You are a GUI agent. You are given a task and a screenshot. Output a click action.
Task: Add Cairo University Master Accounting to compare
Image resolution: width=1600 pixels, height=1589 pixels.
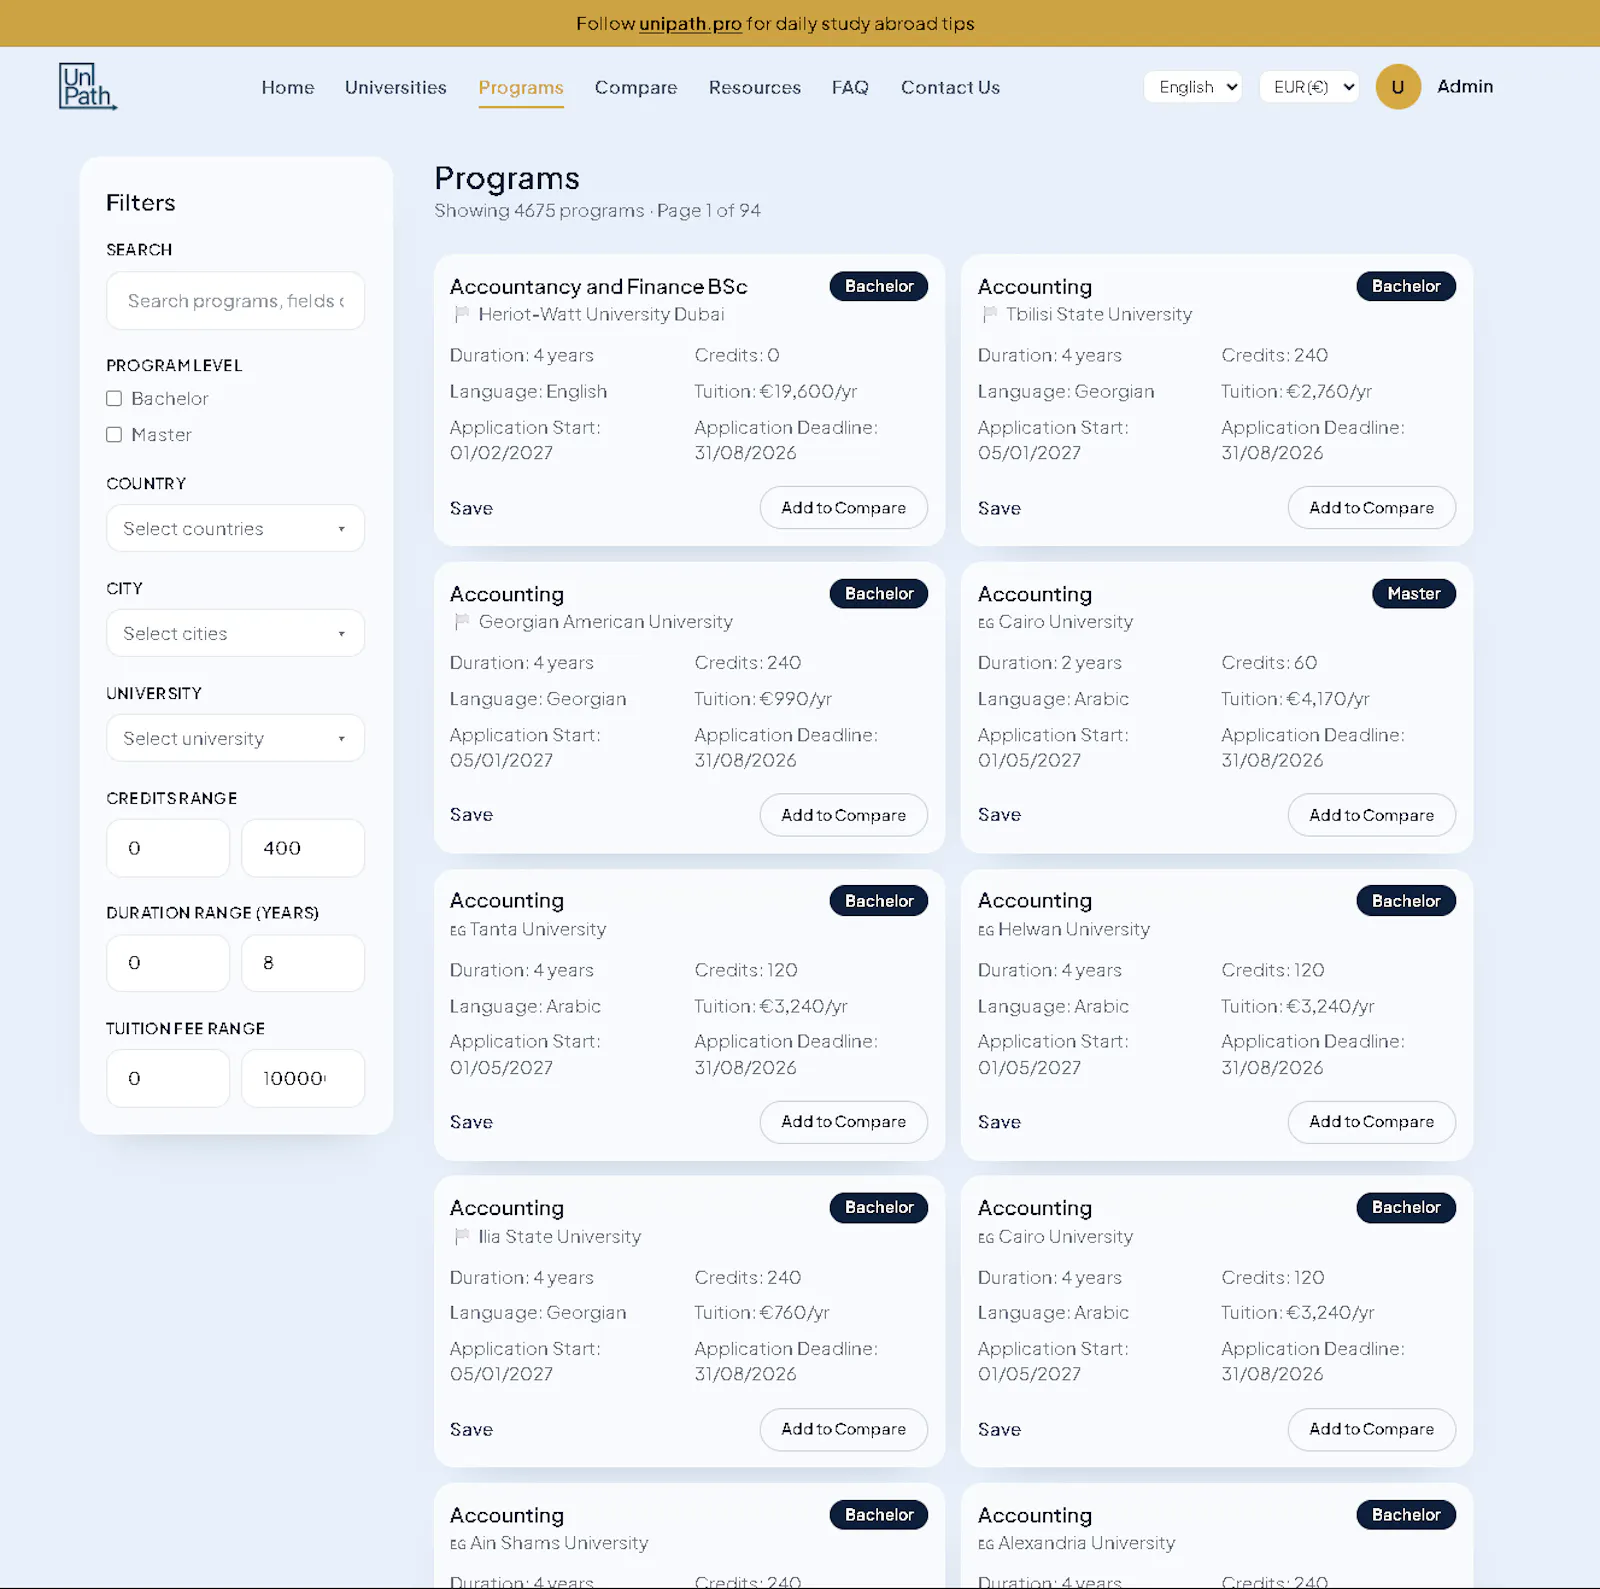pyautogui.click(x=1371, y=815)
